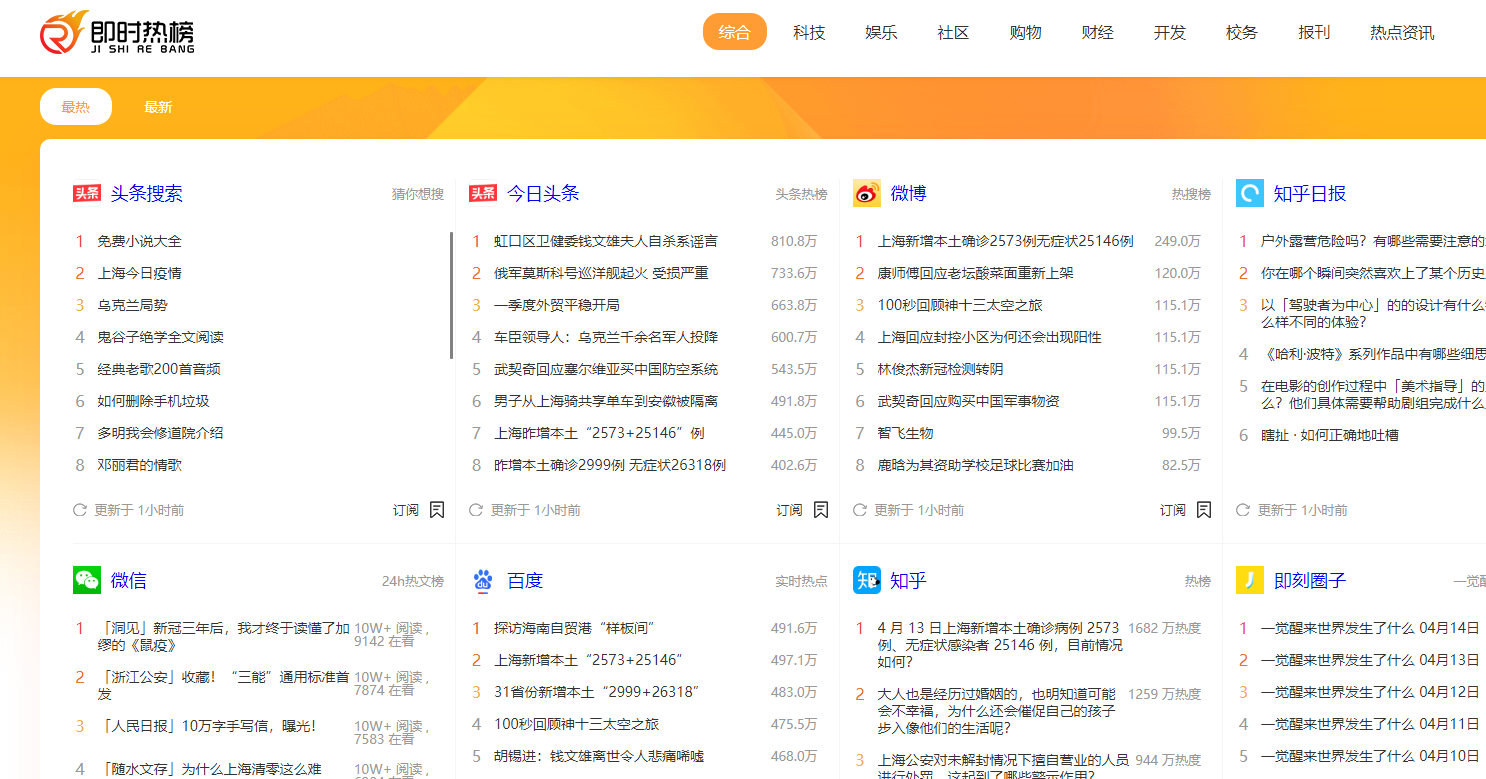Viewport: 1486px width, 779px height.
Task: Open the 财经 category tab
Action: click(1097, 32)
